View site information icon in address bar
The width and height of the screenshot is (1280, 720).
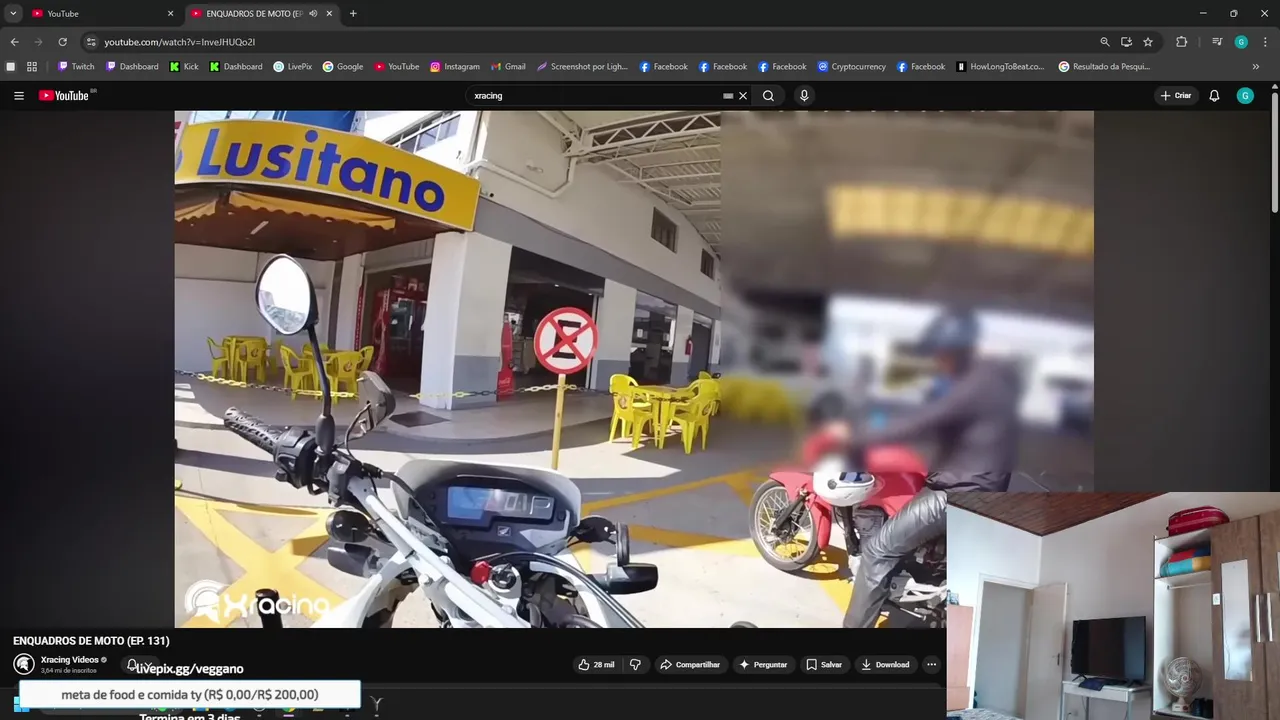[x=91, y=42]
